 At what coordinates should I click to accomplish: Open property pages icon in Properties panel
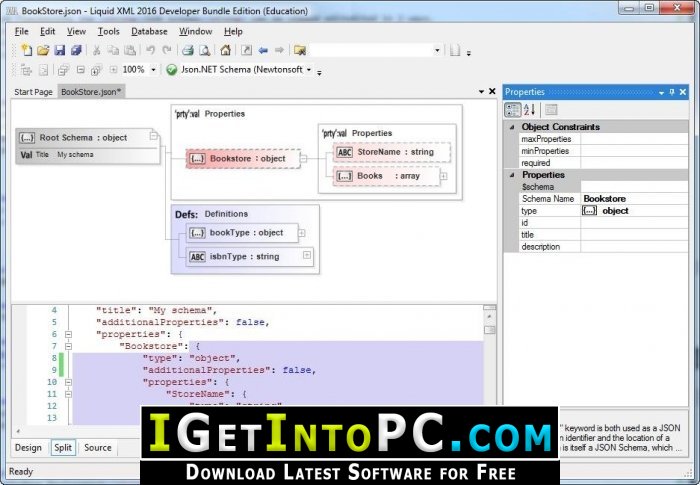point(551,109)
